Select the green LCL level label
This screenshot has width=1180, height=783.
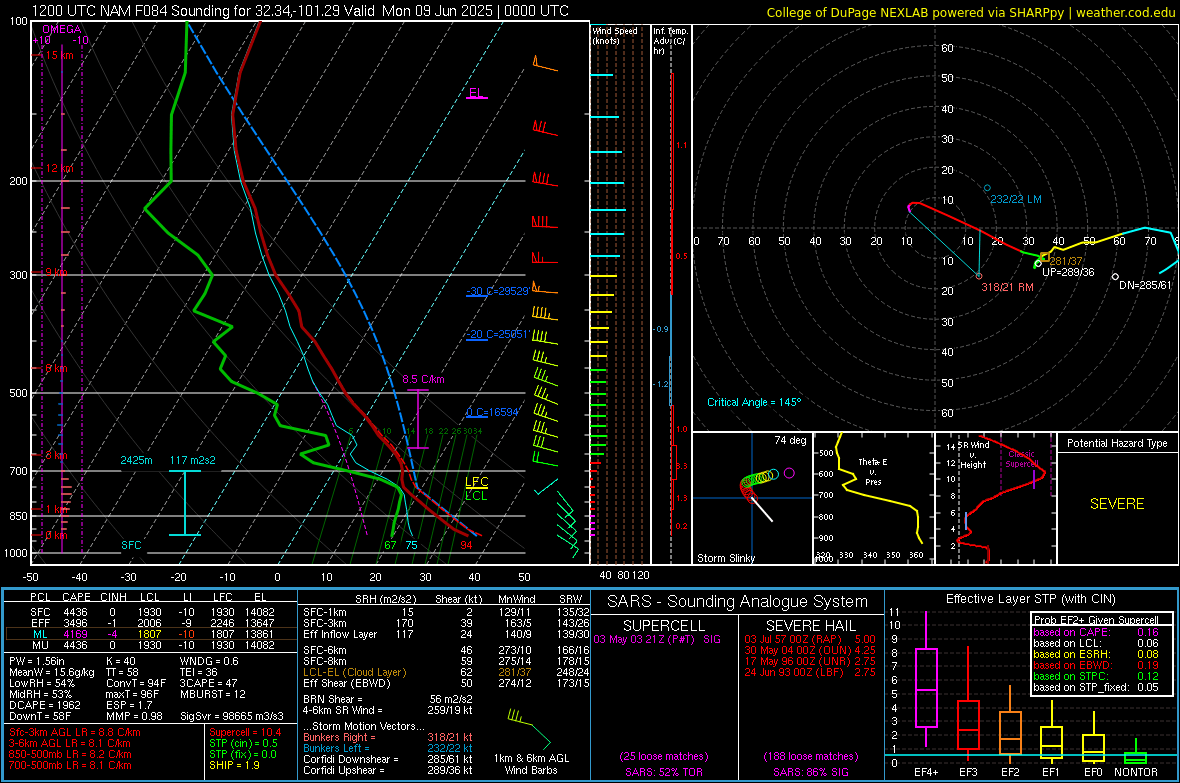click(476, 495)
